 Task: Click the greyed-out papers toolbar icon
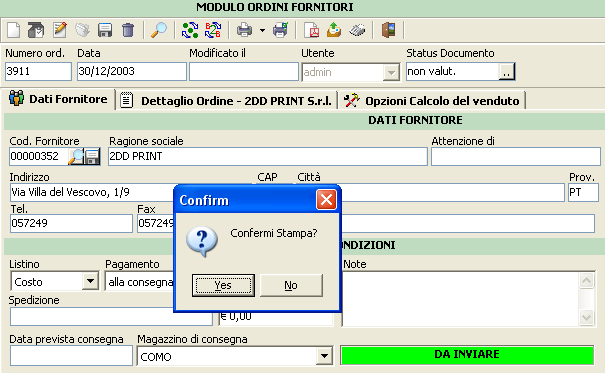pos(82,30)
